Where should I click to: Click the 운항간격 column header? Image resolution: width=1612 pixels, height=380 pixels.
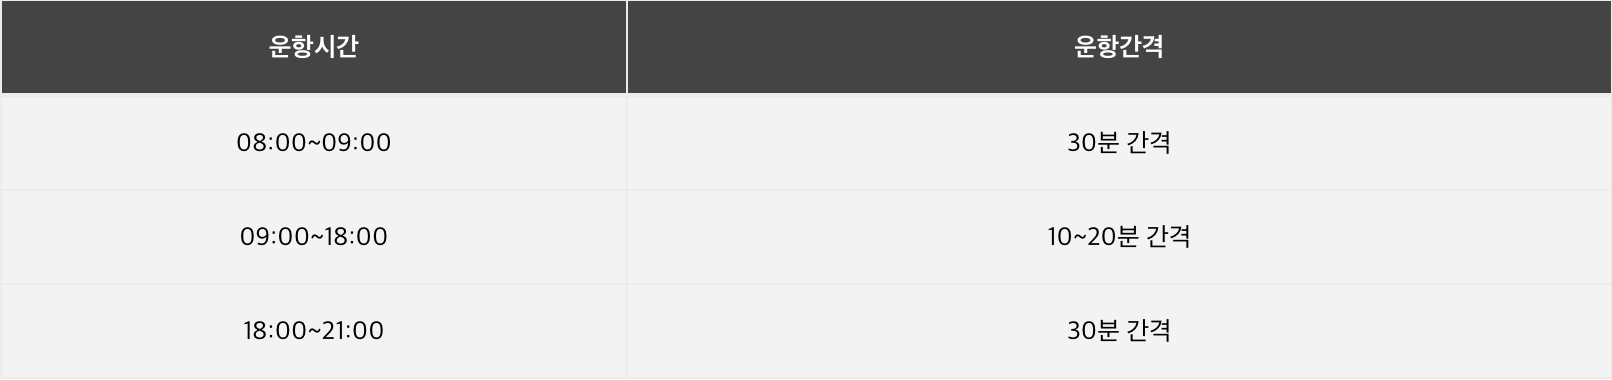(x=1119, y=47)
